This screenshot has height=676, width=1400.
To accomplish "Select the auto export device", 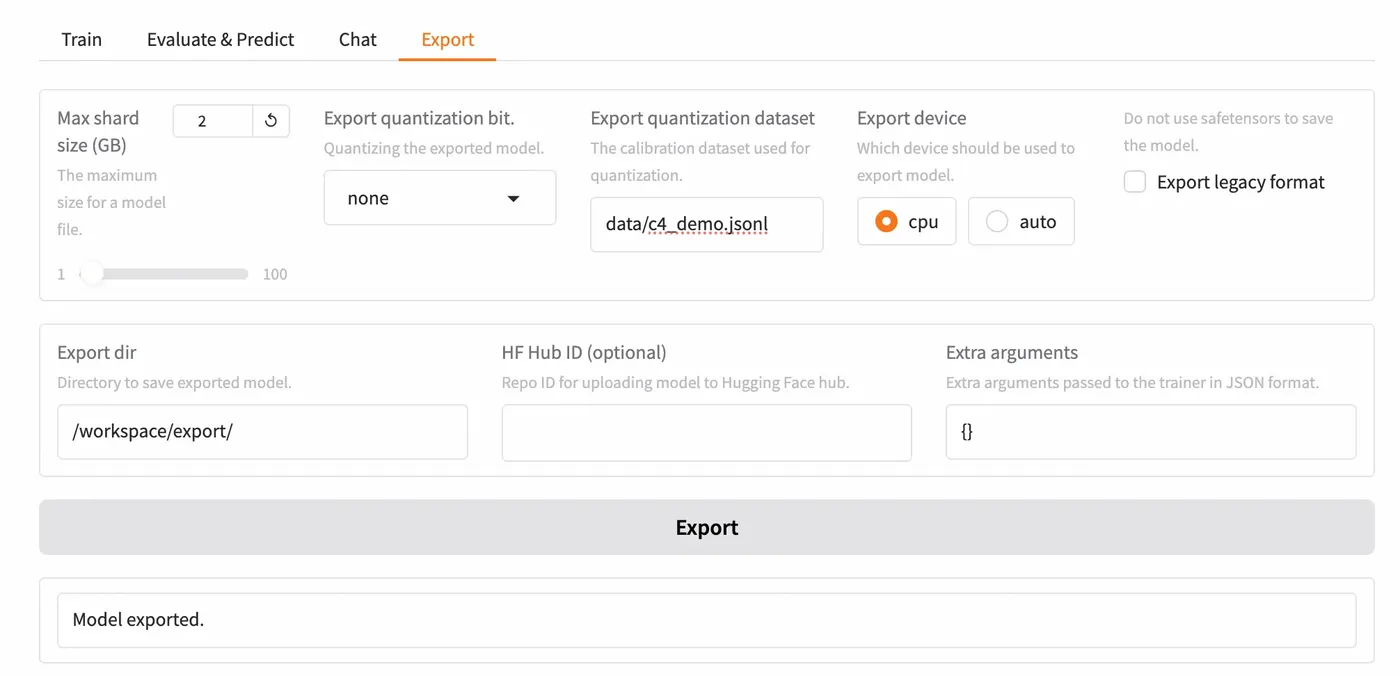I will click(x=997, y=222).
